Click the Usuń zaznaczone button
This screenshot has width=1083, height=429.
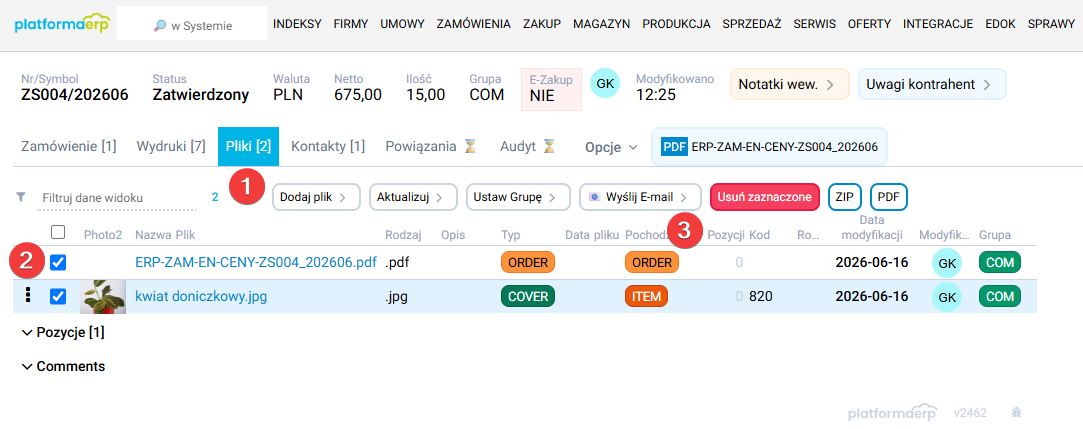[765, 197]
